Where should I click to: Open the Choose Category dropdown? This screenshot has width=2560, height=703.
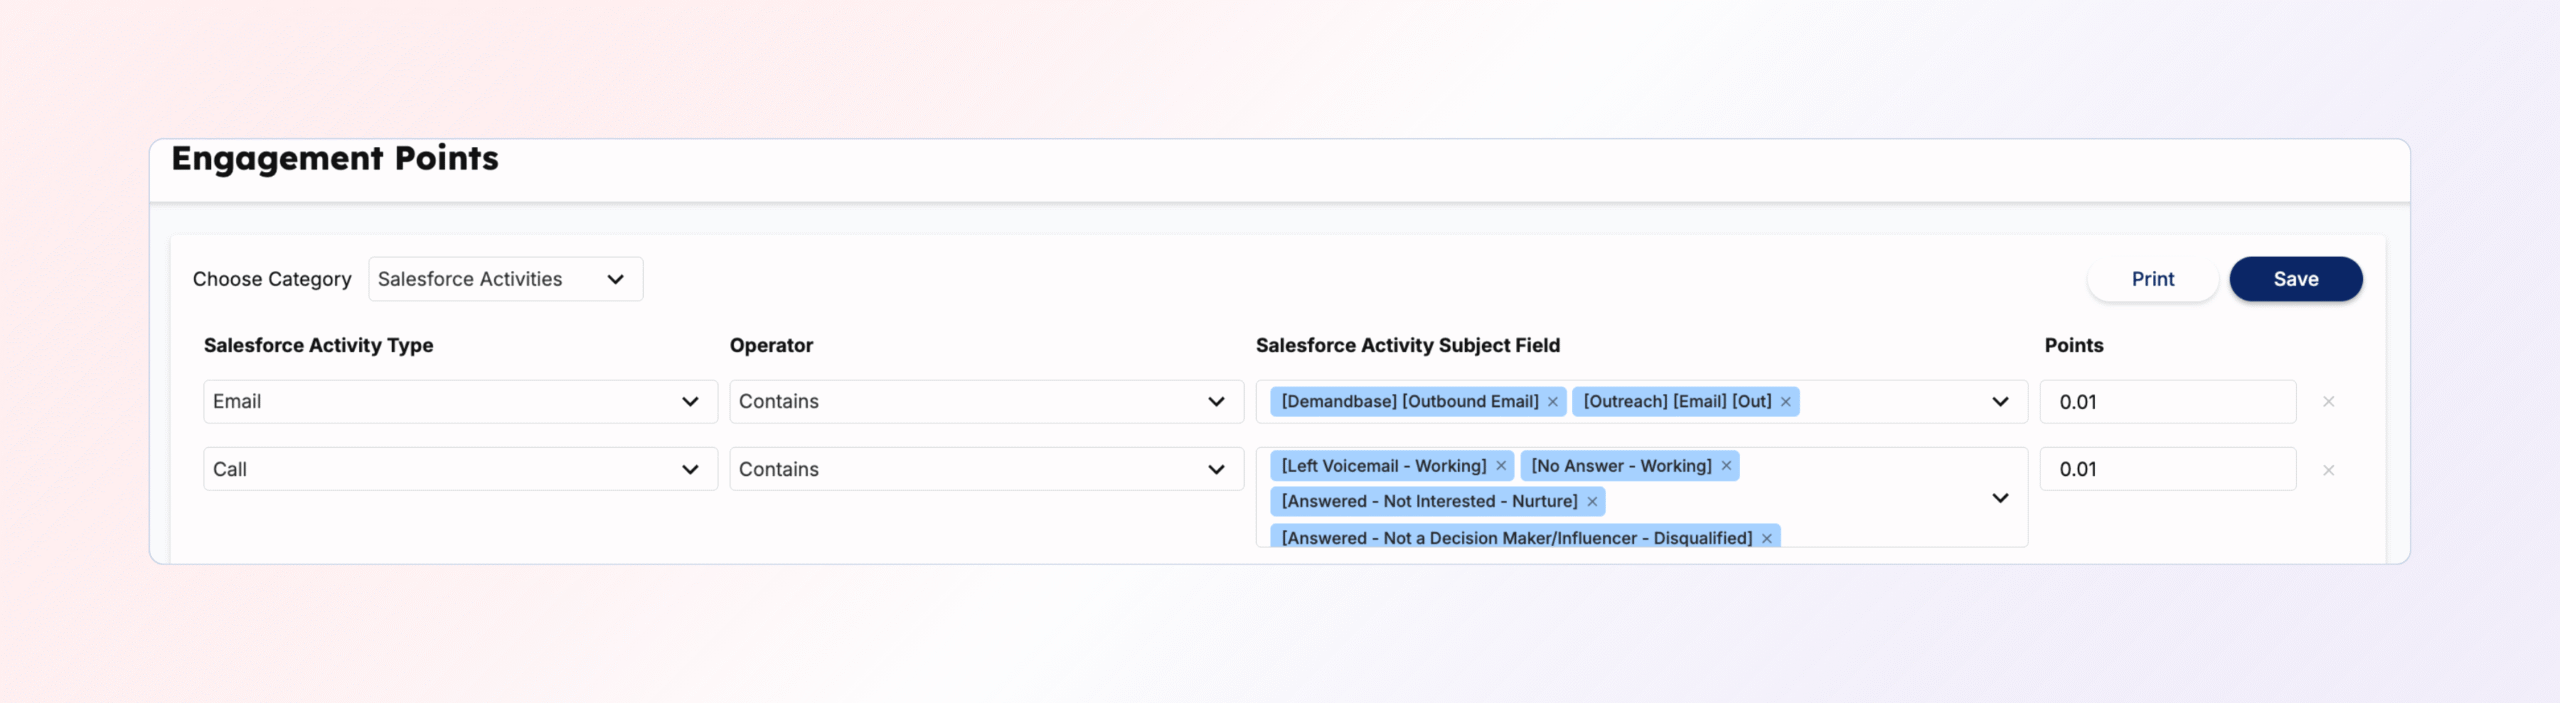click(x=505, y=279)
